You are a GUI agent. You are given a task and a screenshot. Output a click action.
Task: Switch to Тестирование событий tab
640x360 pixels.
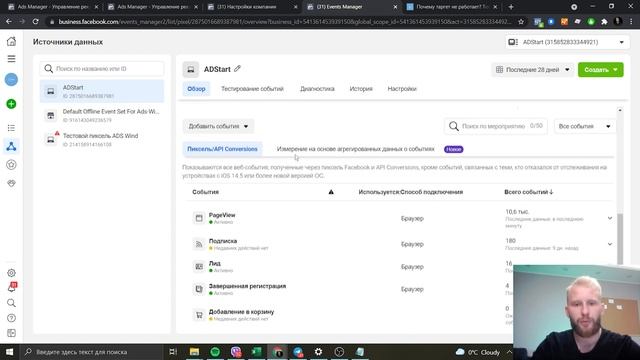[252, 89]
